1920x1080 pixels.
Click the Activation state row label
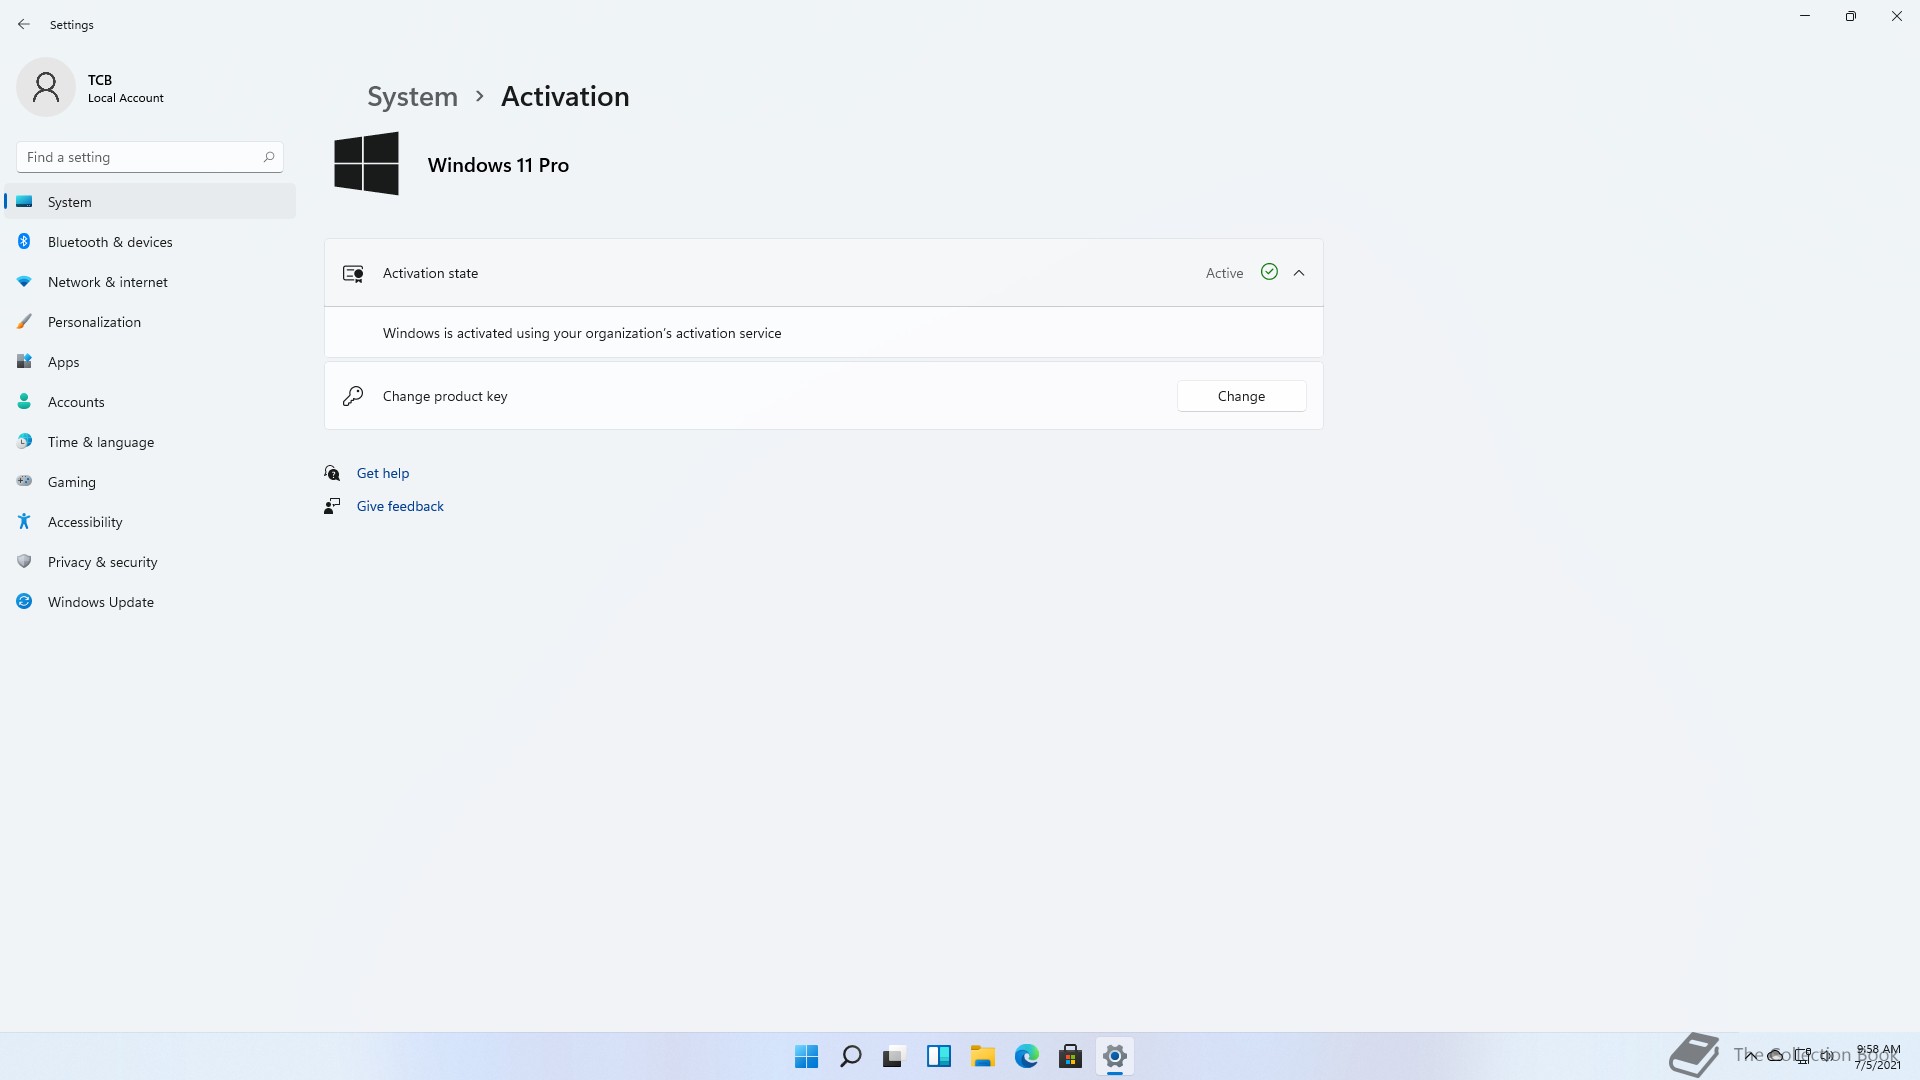click(430, 273)
